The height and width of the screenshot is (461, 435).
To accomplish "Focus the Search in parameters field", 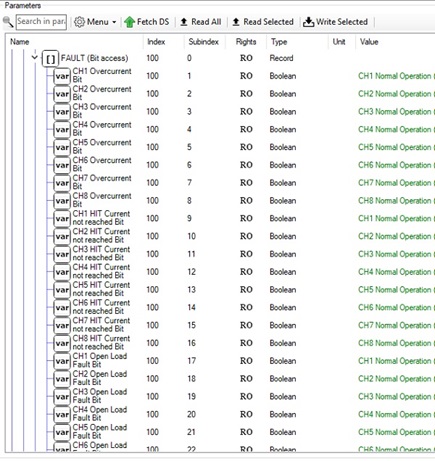I will [41, 22].
